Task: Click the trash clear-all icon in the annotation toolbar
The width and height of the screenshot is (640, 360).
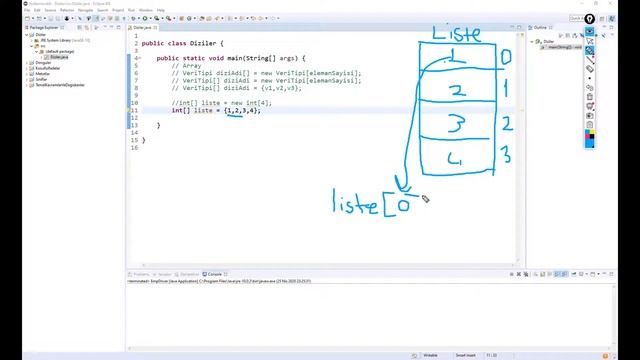Action: click(589, 97)
